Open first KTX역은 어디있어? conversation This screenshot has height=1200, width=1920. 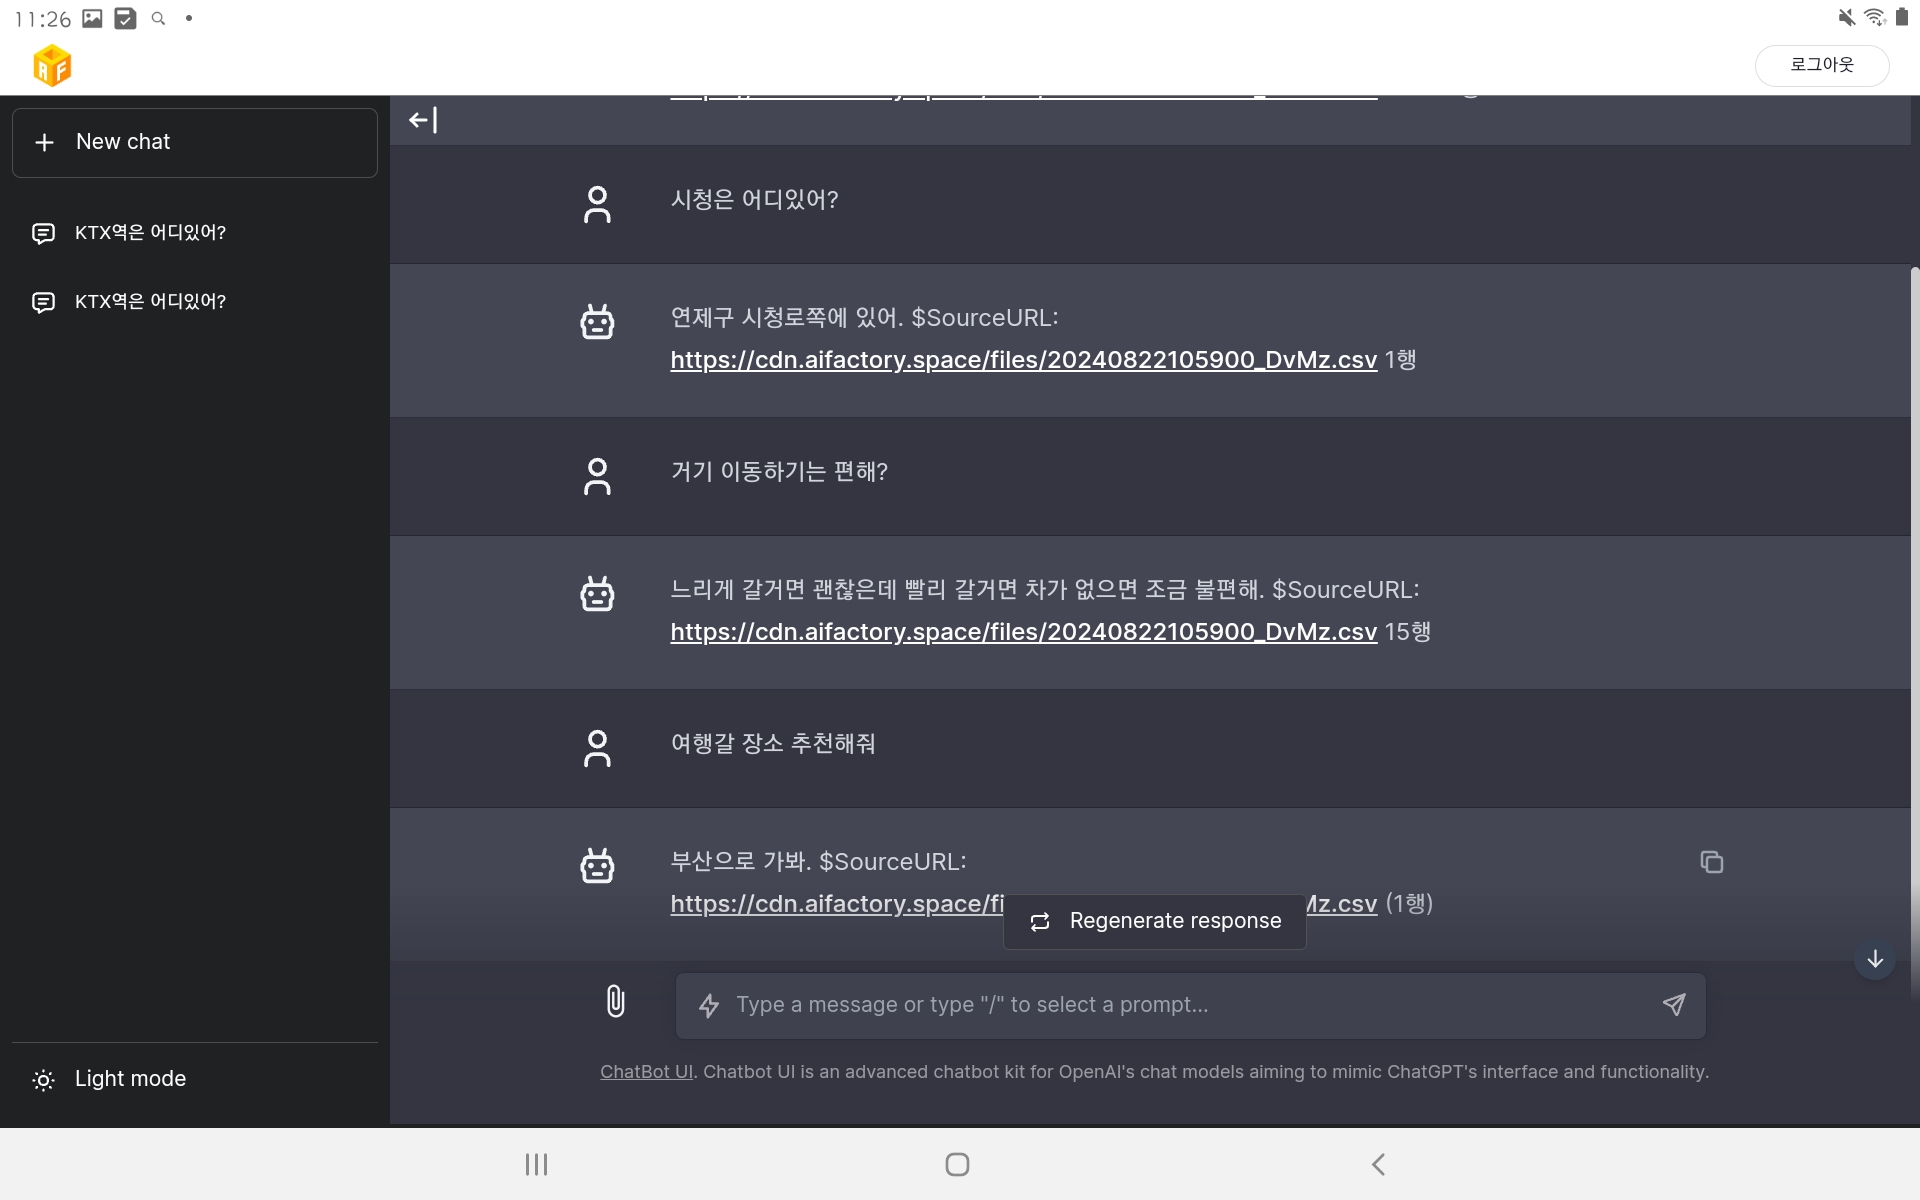pos(150,233)
